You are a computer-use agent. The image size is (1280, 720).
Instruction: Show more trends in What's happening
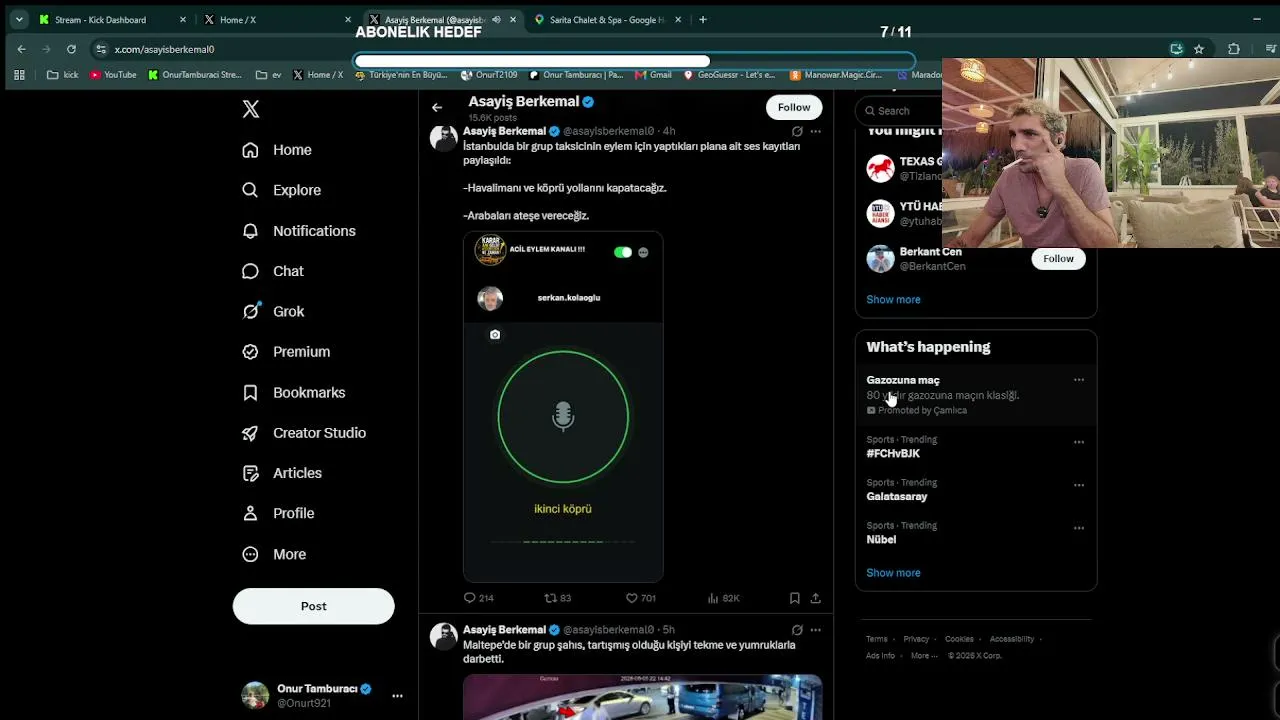pyautogui.click(x=893, y=573)
